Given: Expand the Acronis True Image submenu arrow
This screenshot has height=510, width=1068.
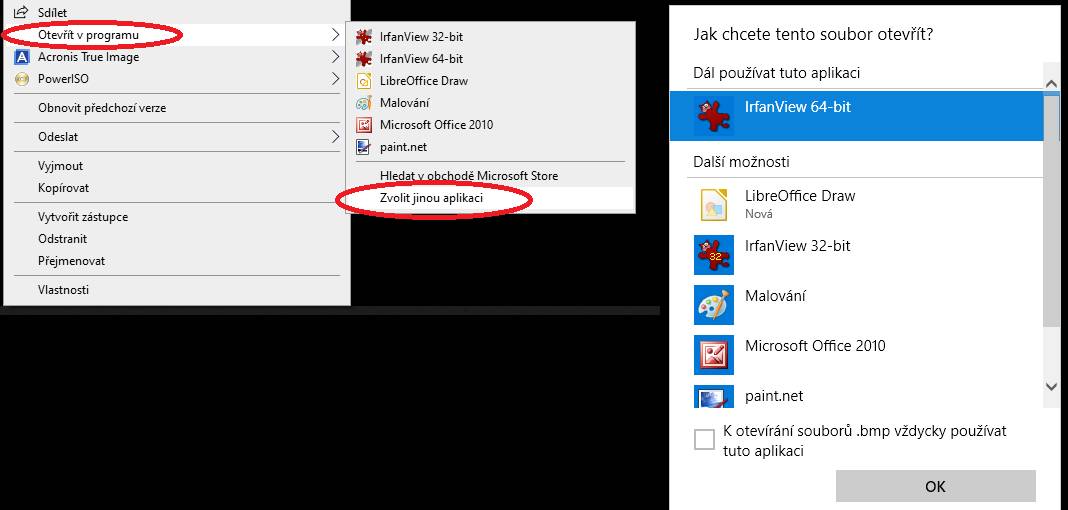Looking at the screenshot, I should click(334, 57).
